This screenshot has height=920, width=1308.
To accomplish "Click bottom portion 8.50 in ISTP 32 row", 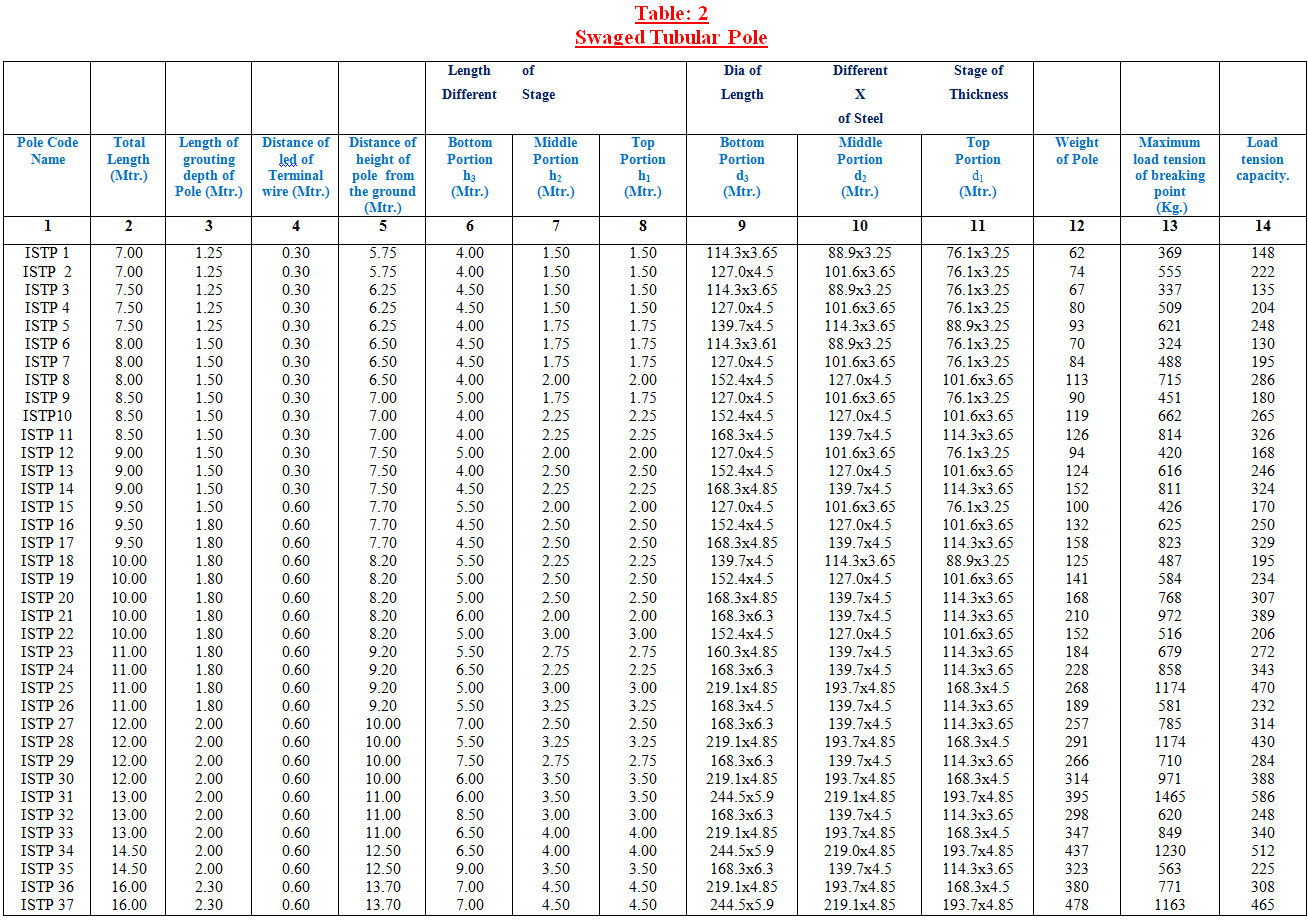I will [470, 815].
